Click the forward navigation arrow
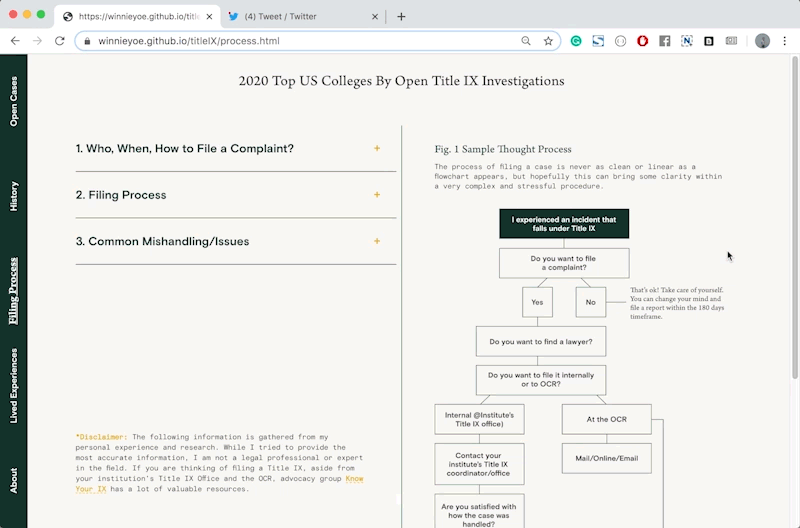Image resolution: width=800 pixels, height=528 pixels. (37, 41)
